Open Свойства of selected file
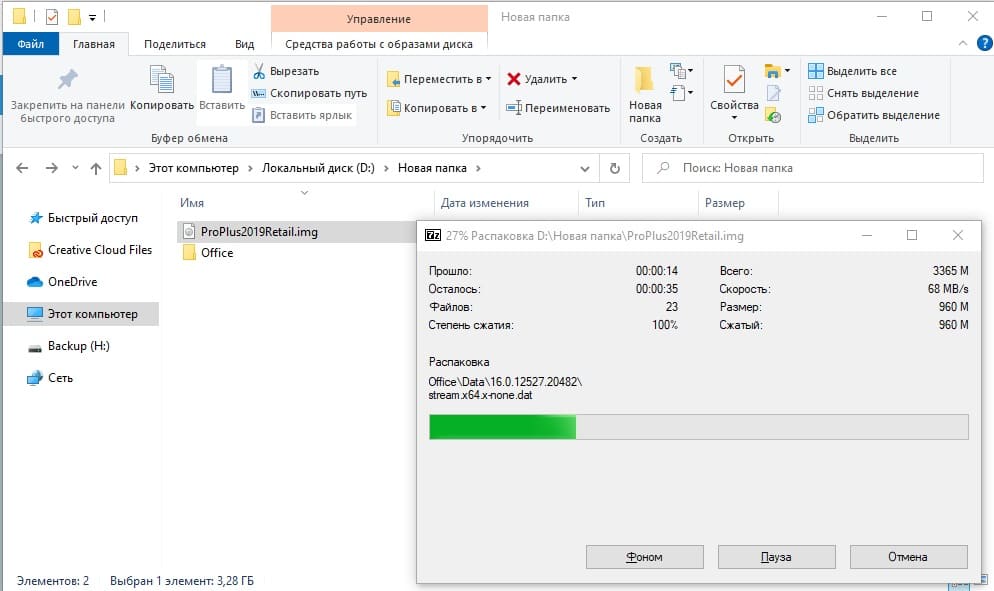 click(x=734, y=87)
